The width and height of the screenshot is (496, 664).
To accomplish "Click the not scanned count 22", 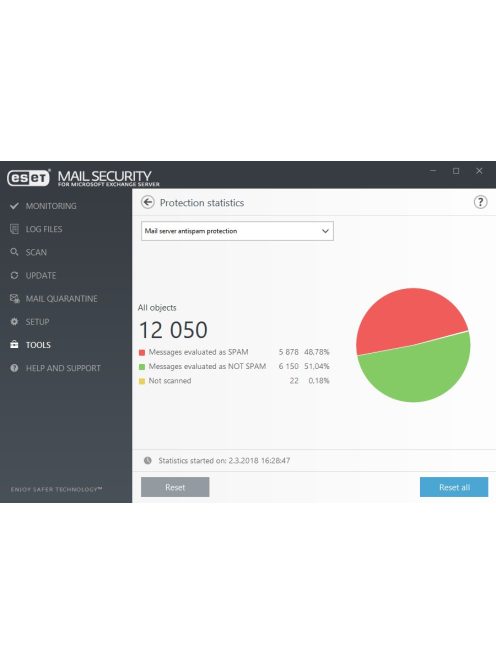I will [294, 381].
